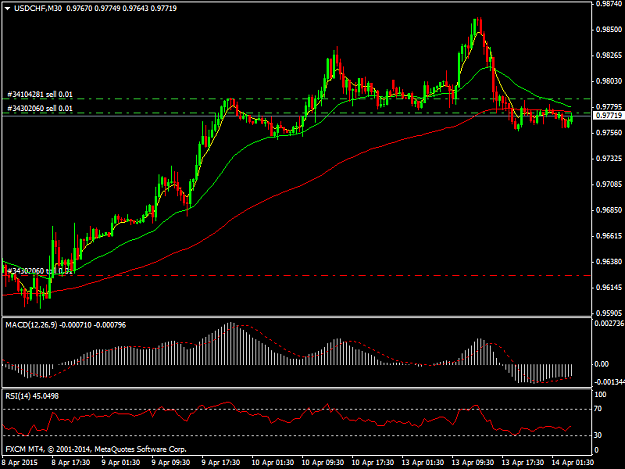Screen dimensions: 625x469
Task: Click price scale value 0.96380
Action: (x=609, y=262)
